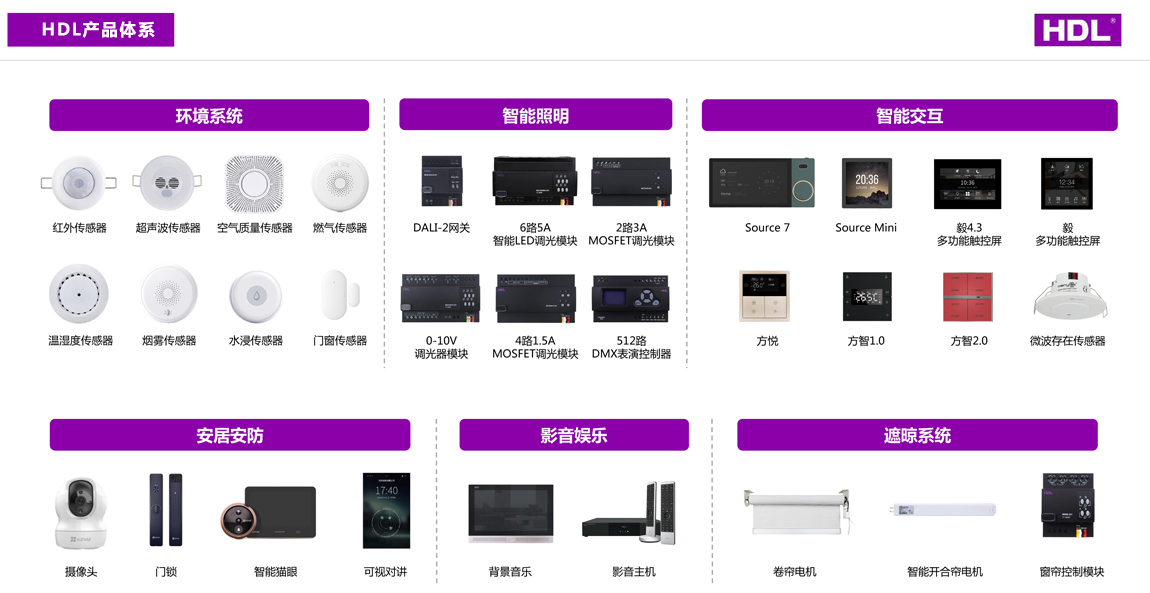The image size is (1150, 593).
Task: Select the AV host (影音主机) image
Action: [x=629, y=512]
